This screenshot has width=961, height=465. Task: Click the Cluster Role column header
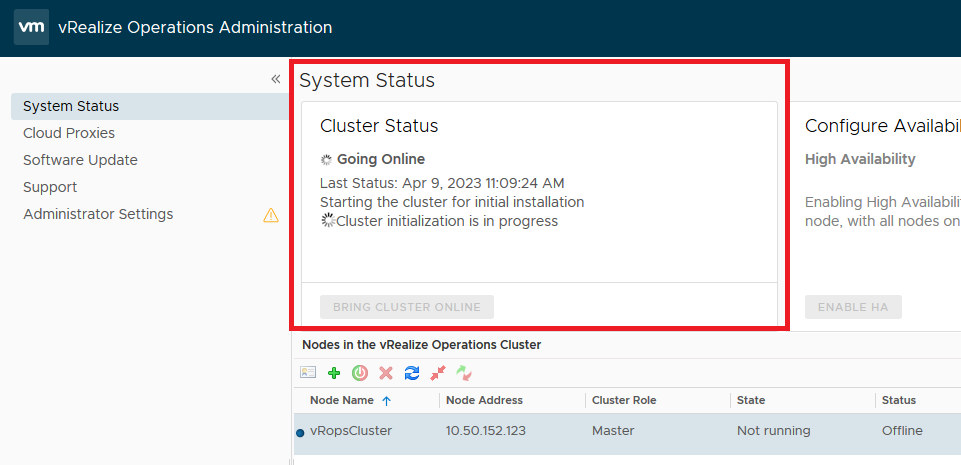tap(624, 400)
